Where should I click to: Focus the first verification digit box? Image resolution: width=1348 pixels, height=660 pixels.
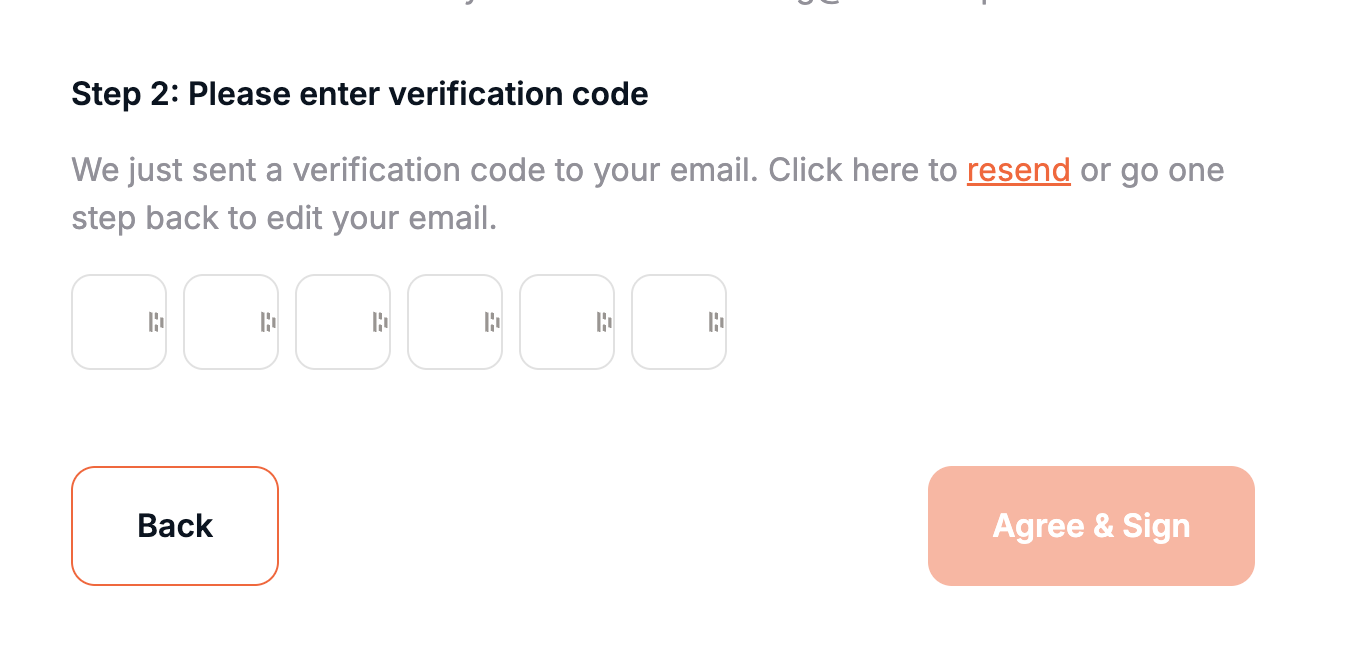click(x=107, y=322)
